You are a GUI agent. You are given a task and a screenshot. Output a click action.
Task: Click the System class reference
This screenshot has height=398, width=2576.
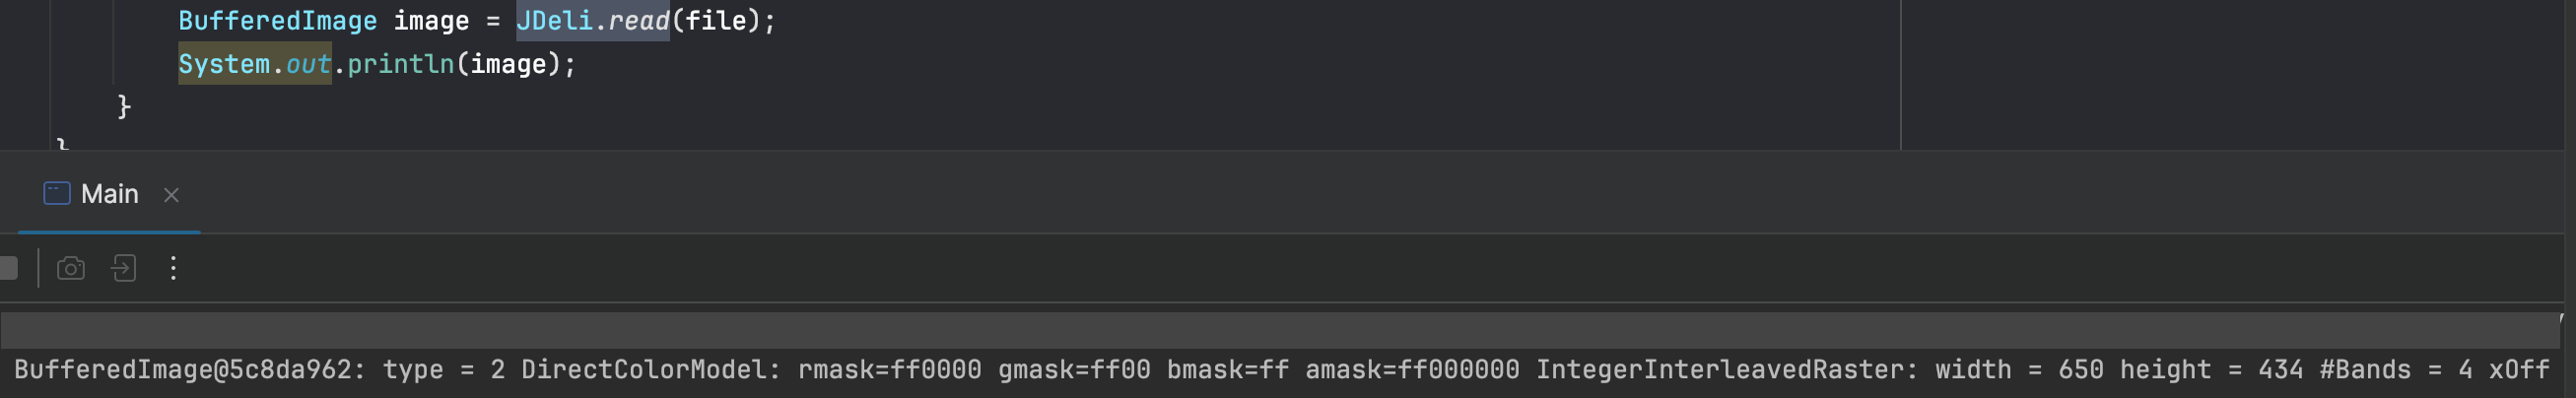pyautogui.click(x=224, y=64)
